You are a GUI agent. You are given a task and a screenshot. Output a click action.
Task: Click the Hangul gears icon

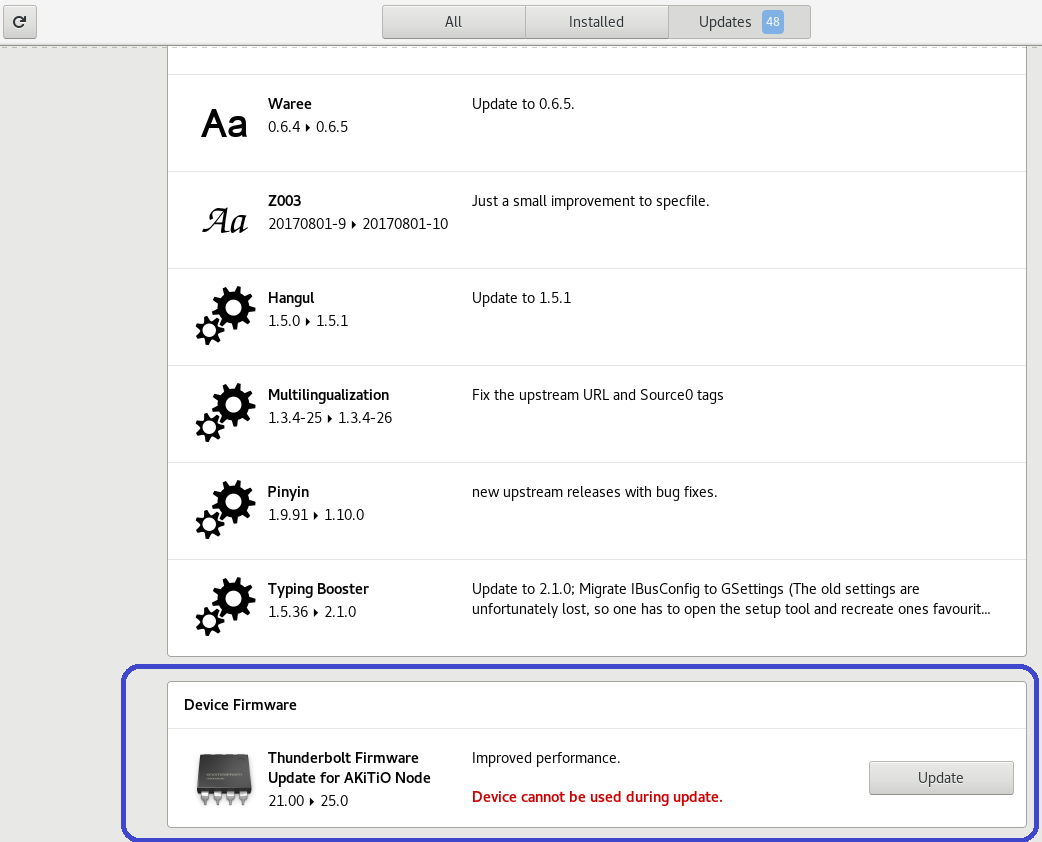(224, 316)
